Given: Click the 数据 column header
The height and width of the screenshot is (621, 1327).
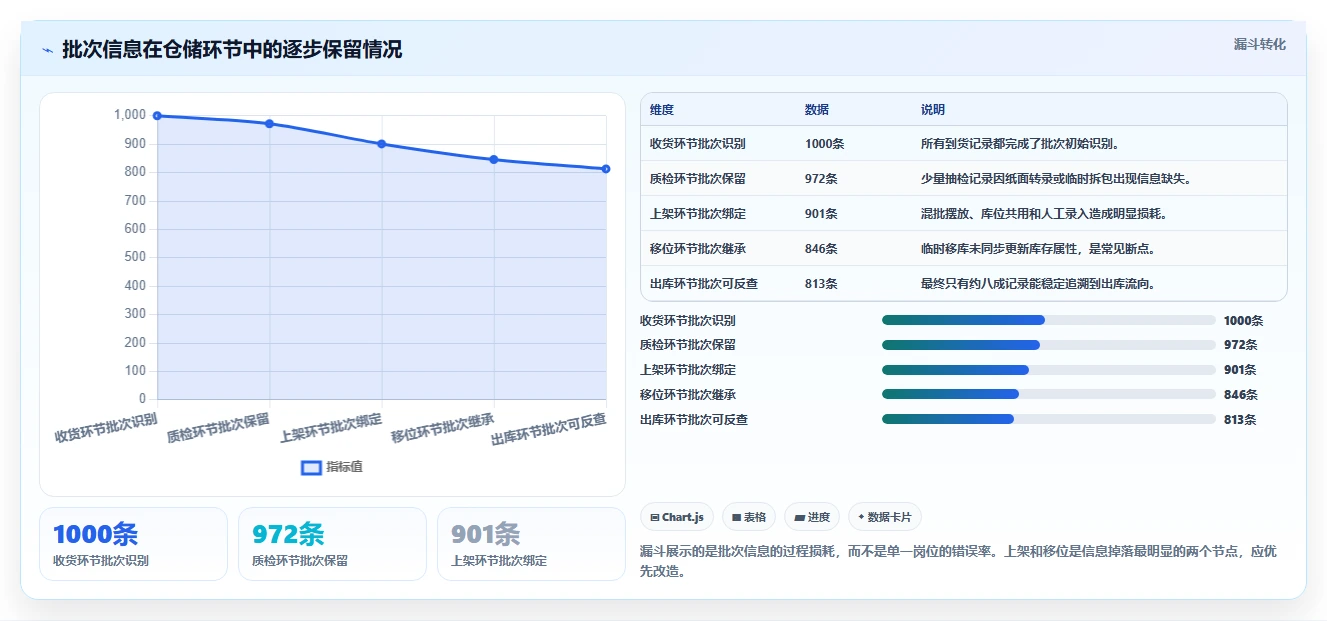Looking at the screenshot, I should (817, 110).
